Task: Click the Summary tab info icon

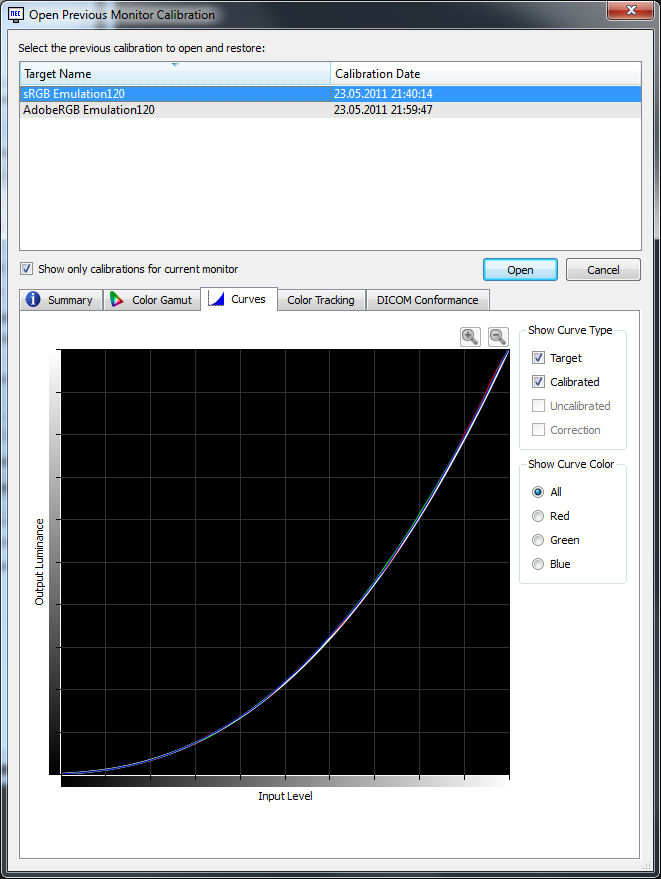Action: tap(33, 300)
